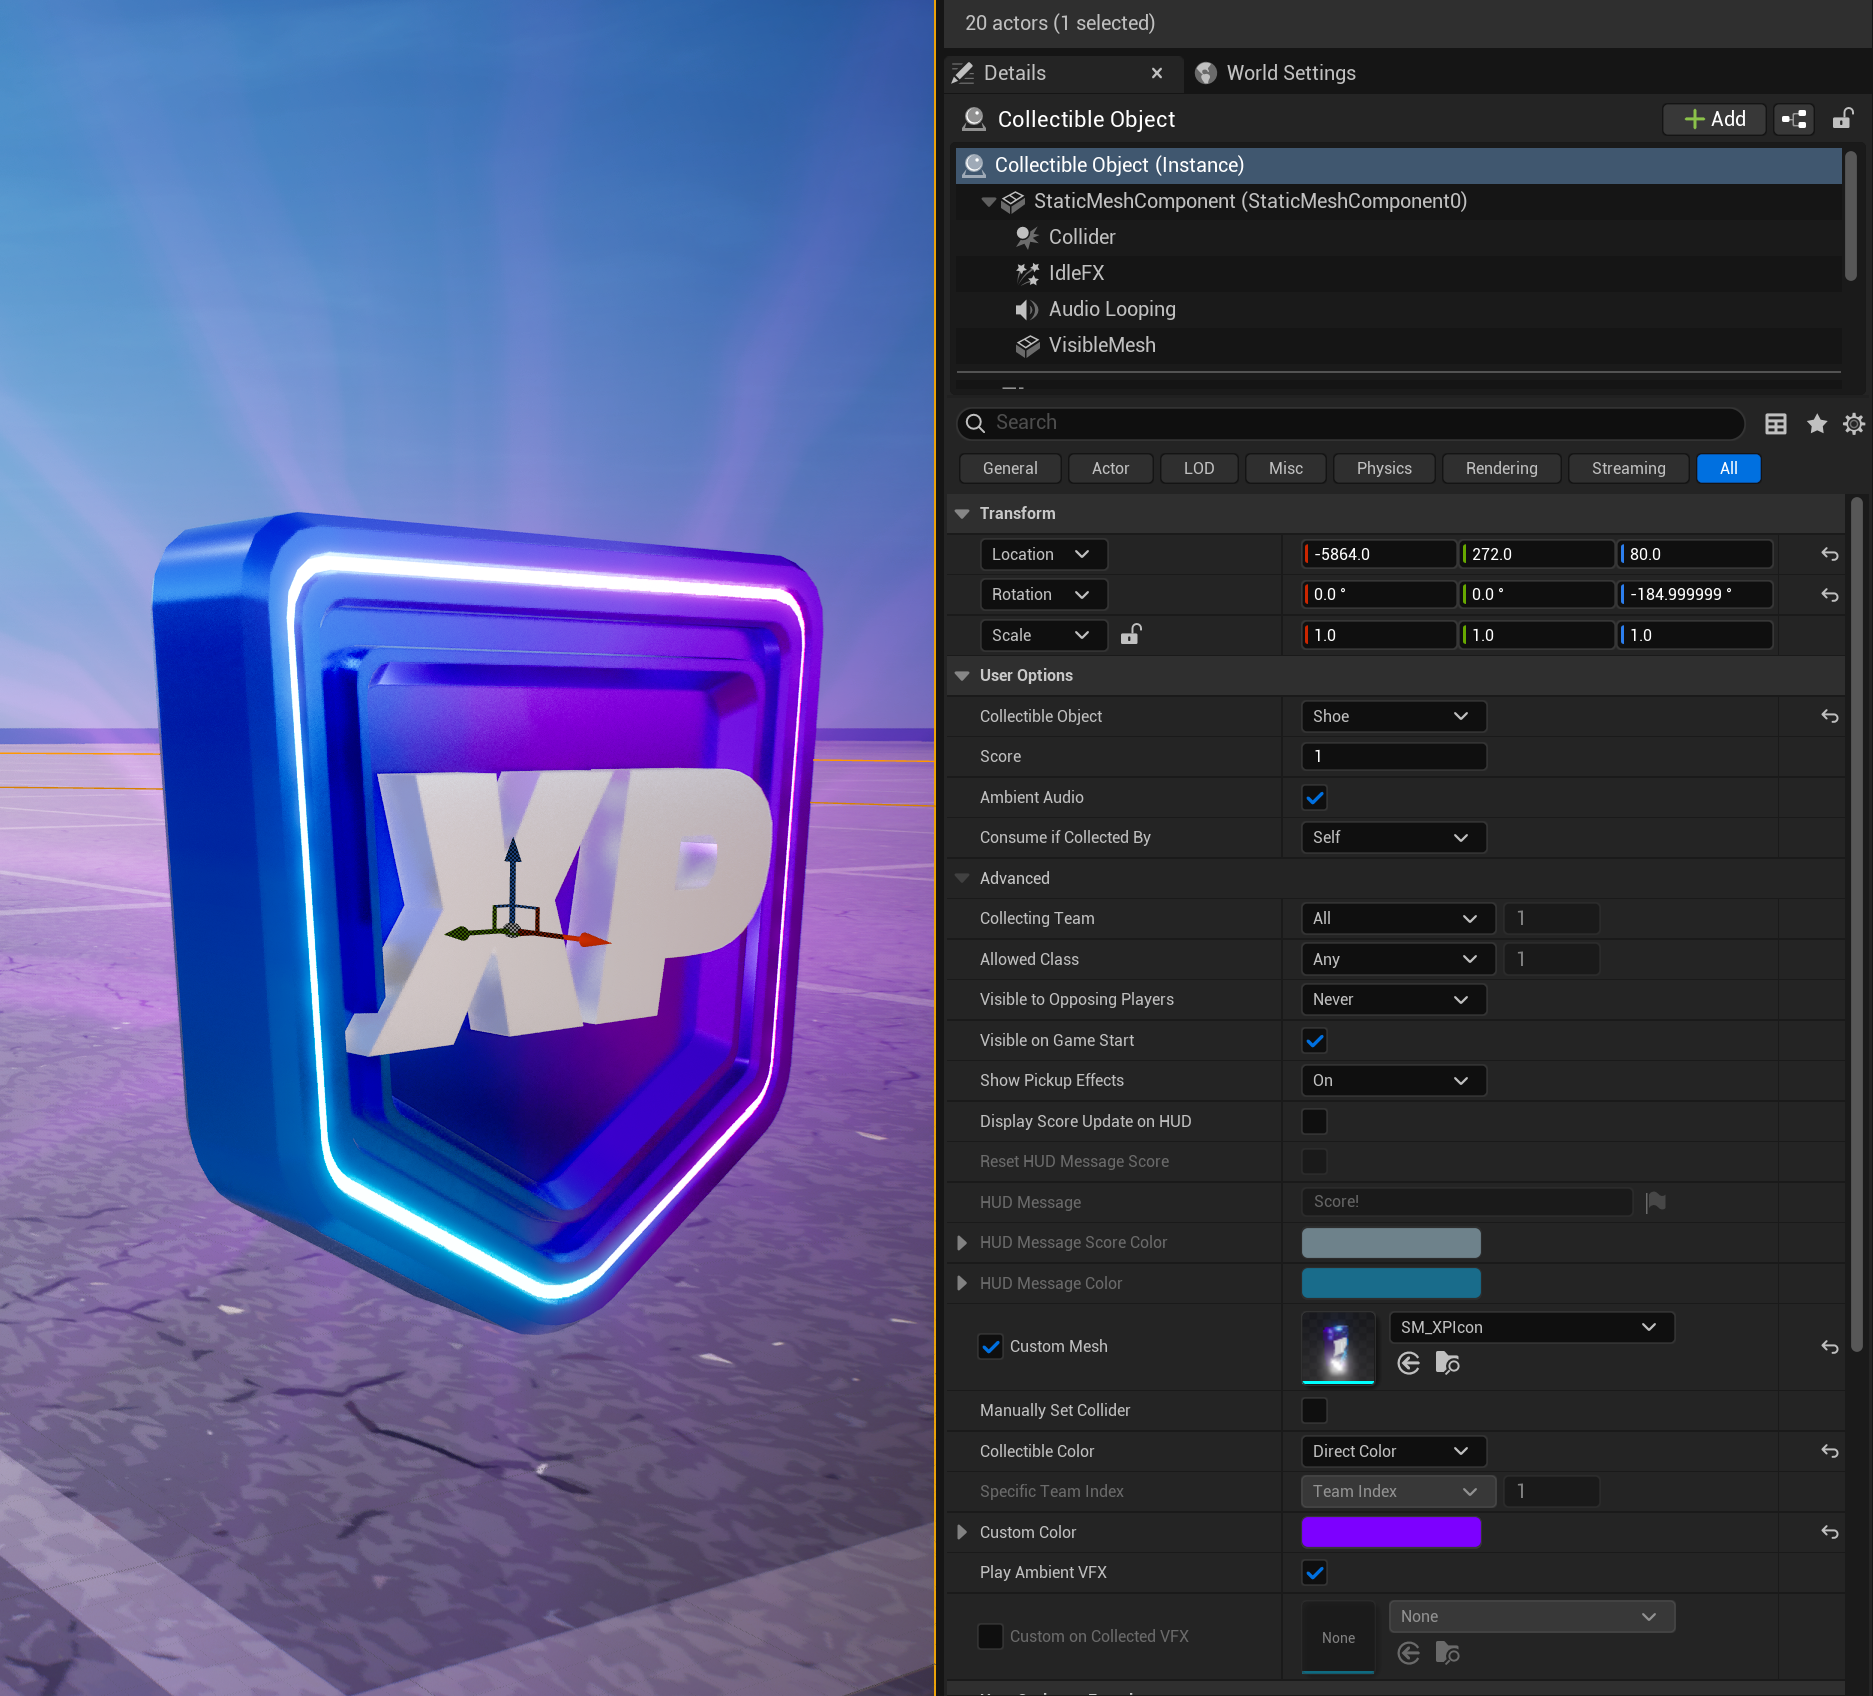
Task: Open Collecting Team dropdown
Action: [1397, 918]
